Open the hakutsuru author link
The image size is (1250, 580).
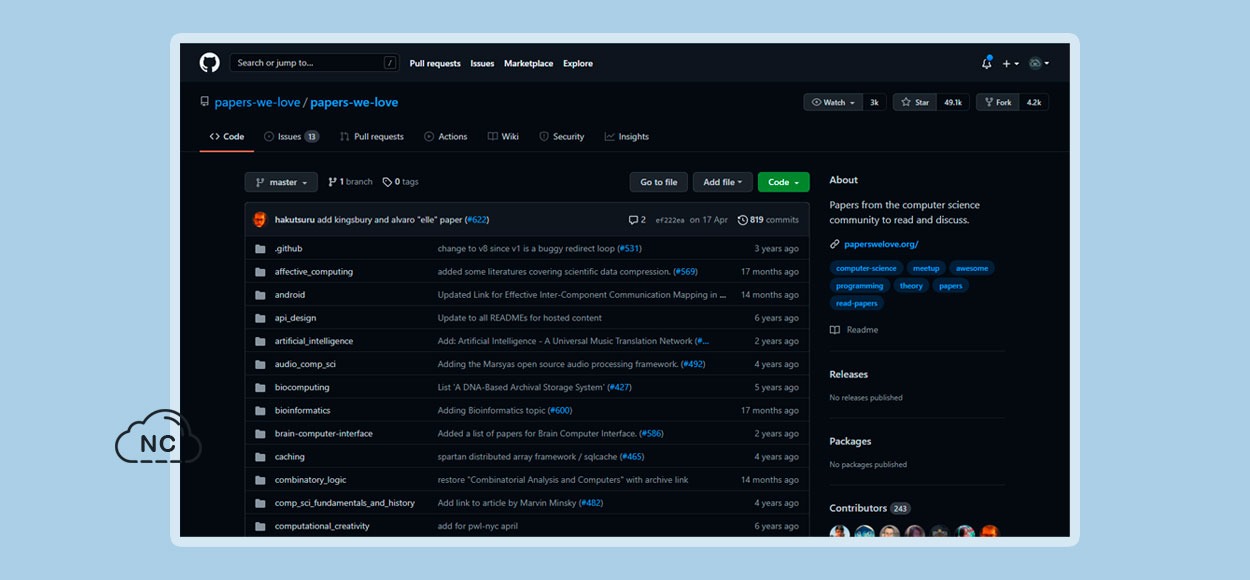(x=295, y=219)
